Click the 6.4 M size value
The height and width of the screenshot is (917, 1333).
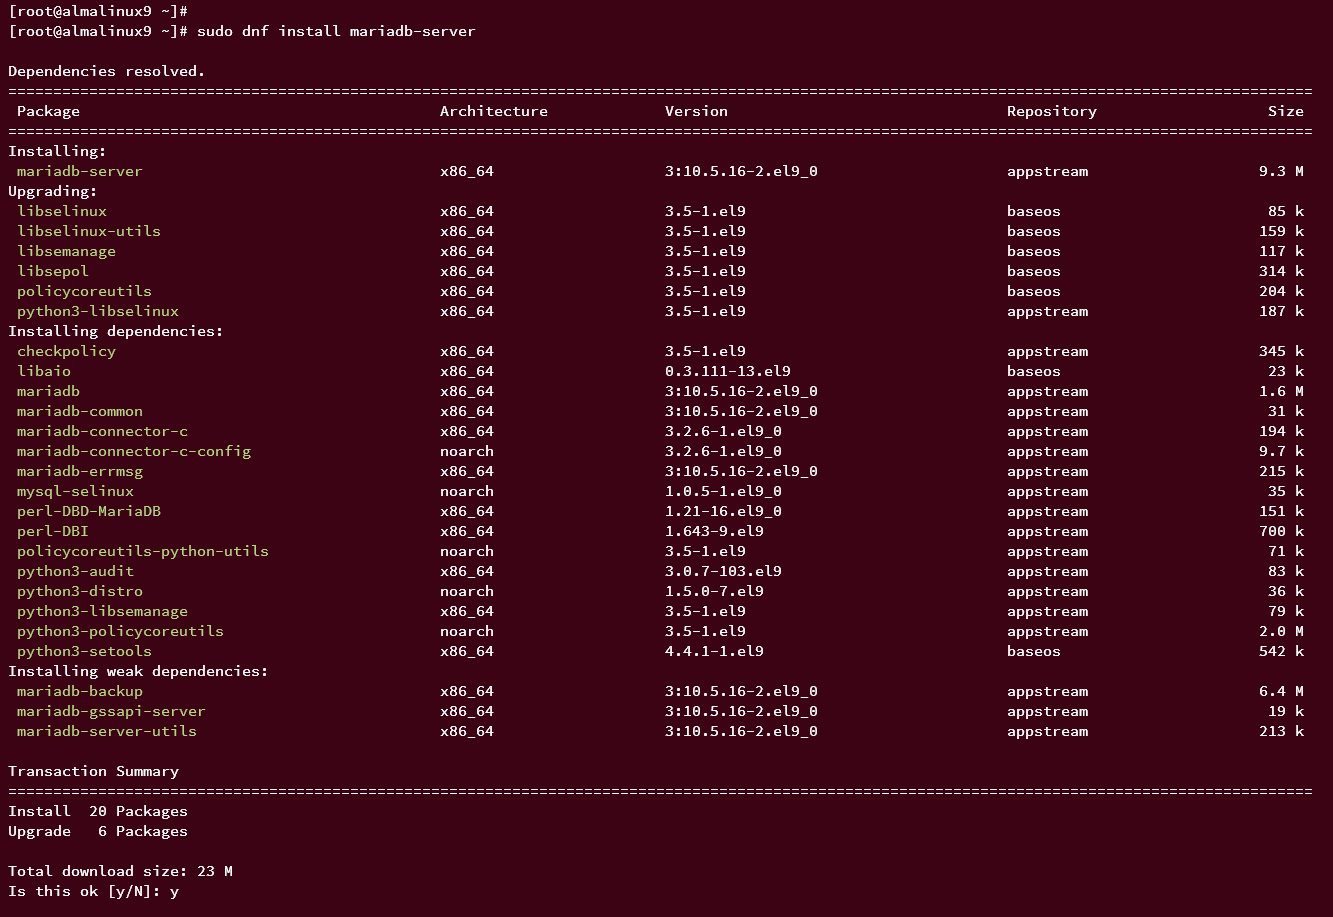[x=1281, y=691]
